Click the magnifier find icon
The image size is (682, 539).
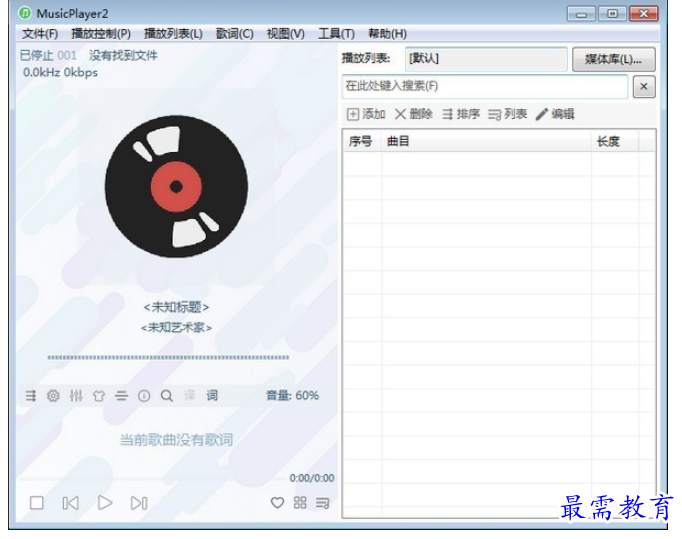(x=167, y=396)
